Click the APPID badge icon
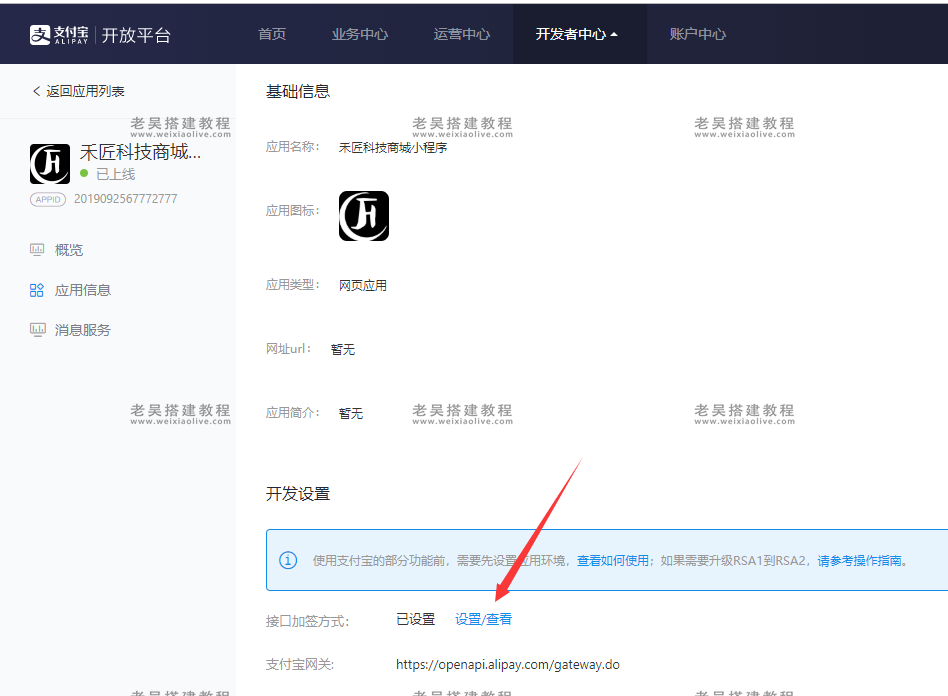 coord(48,199)
